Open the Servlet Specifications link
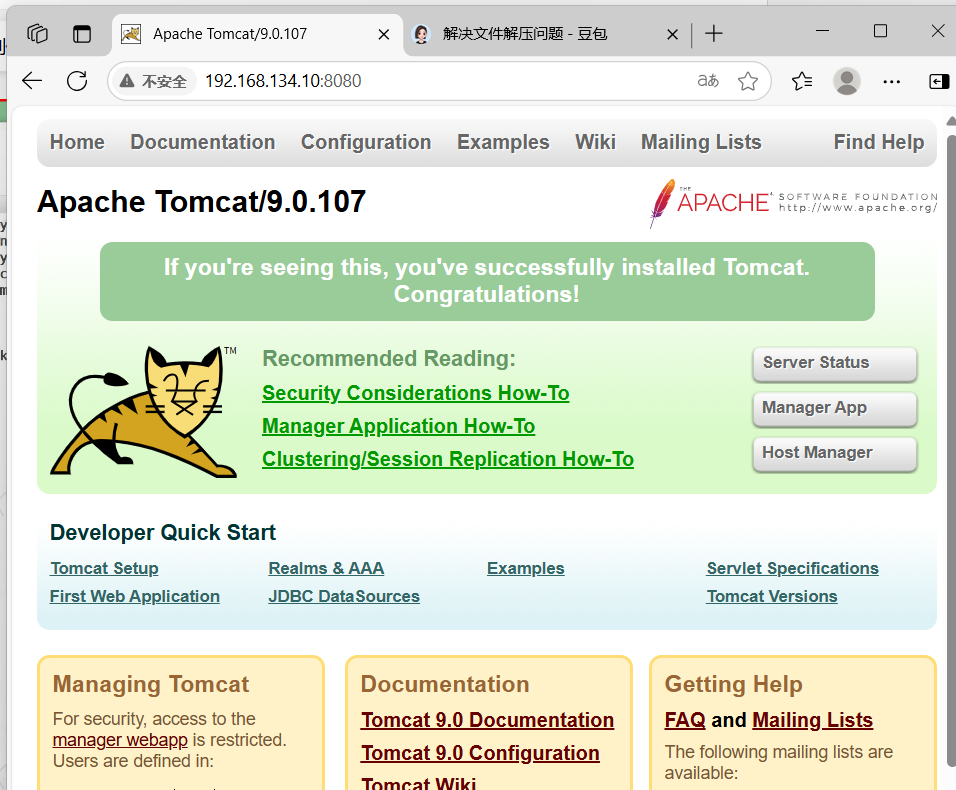Screen dimensions: 956x790 pos(793,568)
